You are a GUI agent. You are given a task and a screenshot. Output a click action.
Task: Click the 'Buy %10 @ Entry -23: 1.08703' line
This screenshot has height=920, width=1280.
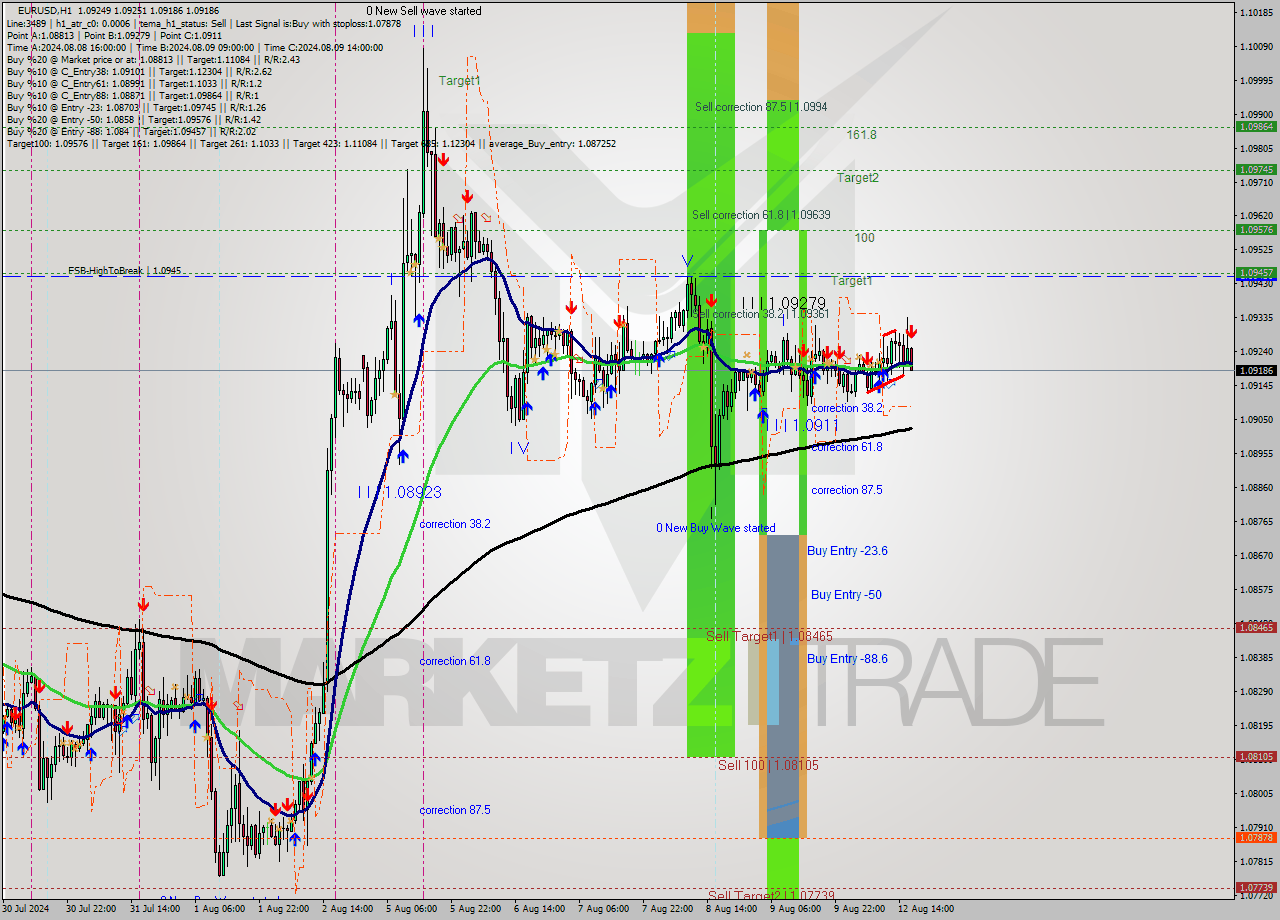136,107
